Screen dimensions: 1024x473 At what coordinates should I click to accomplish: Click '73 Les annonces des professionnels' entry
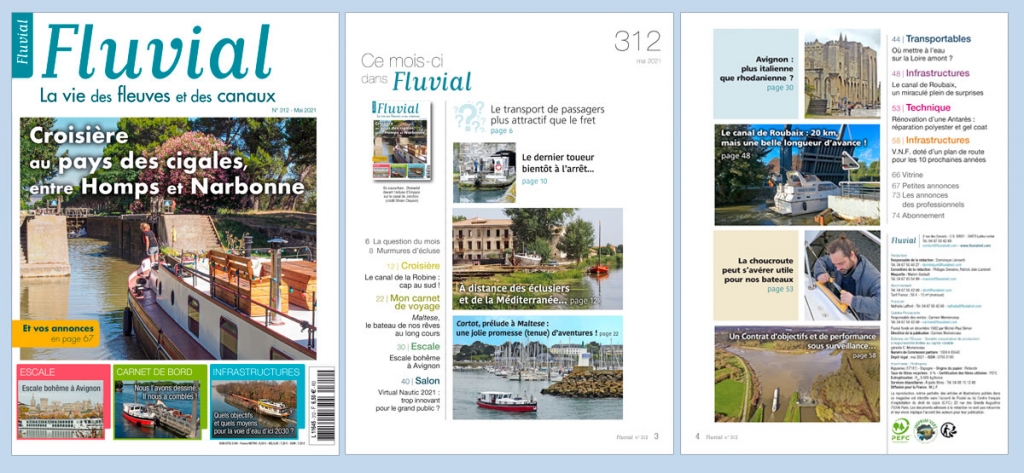927,200
